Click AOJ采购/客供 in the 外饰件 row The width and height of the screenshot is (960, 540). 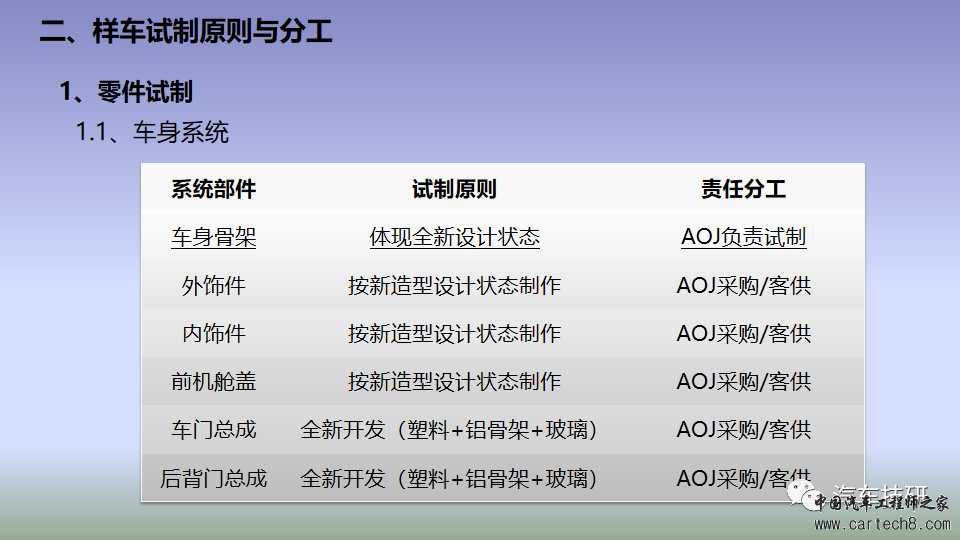point(743,286)
